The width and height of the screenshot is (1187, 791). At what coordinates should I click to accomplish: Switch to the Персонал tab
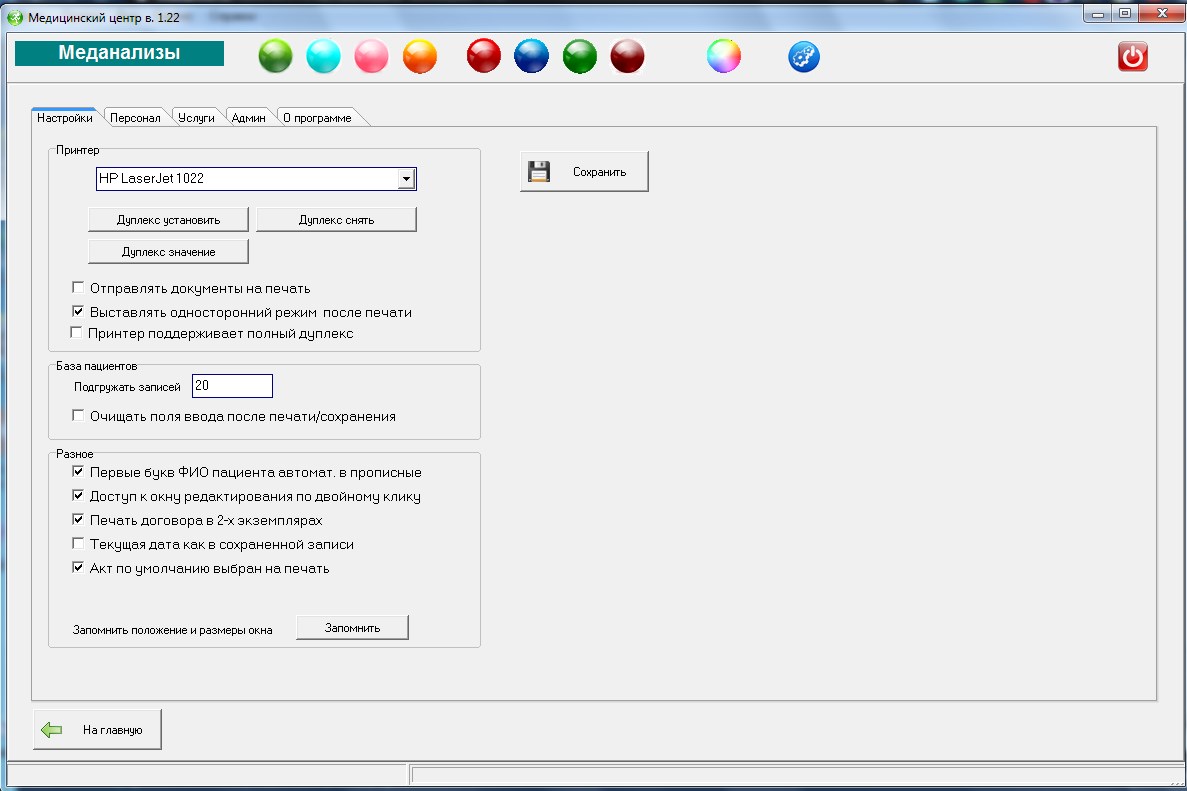click(x=136, y=117)
